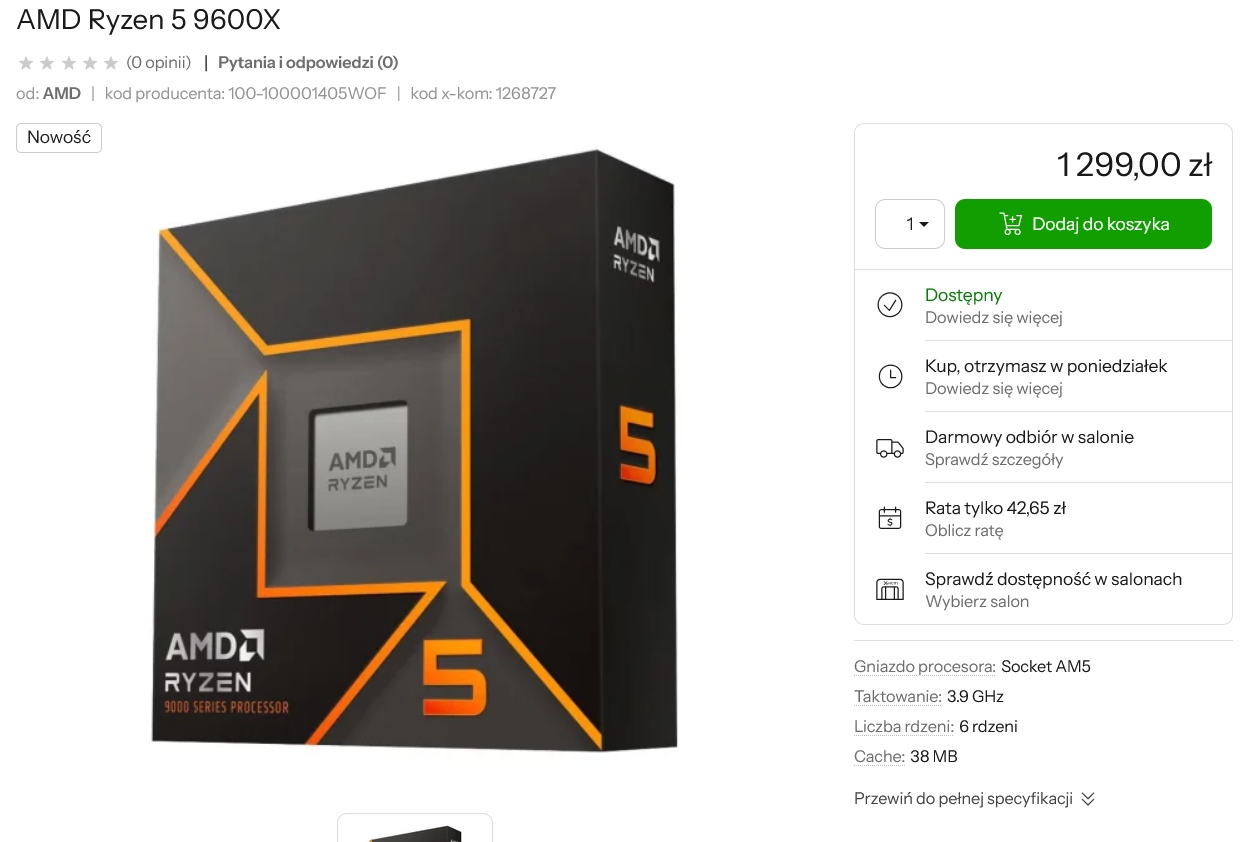Image resolution: width=1243 pixels, height=842 pixels.
Task: Click Sprawdź szczegóły for free pickup
Action: click(x=994, y=460)
